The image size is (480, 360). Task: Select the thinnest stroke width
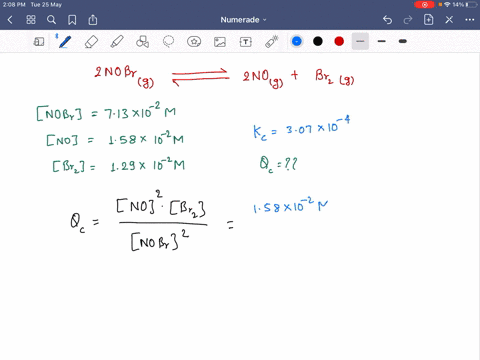point(360,41)
